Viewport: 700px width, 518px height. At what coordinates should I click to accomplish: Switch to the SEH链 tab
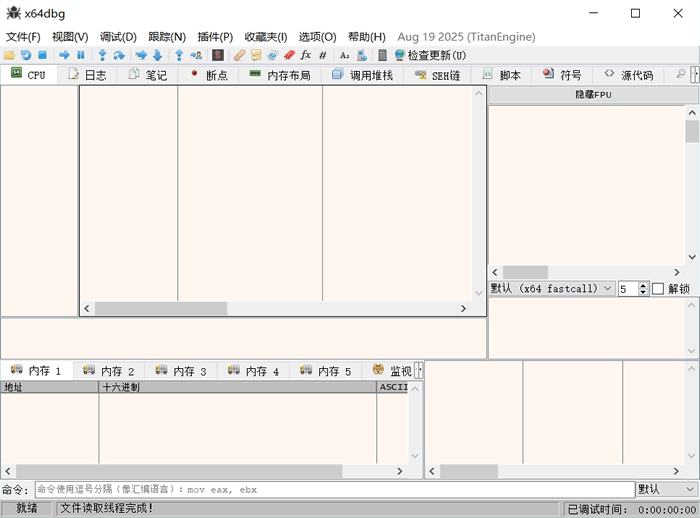pos(438,75)
